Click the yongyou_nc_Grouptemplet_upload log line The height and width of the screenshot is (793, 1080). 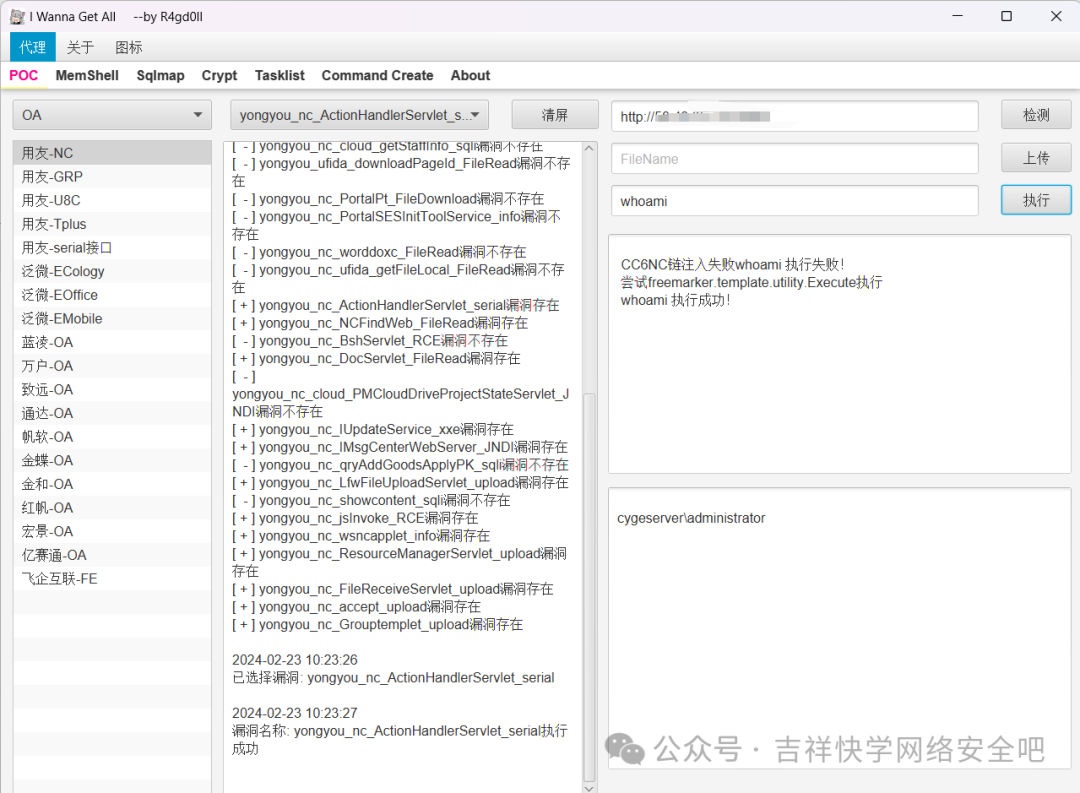(x=377, y=625)
